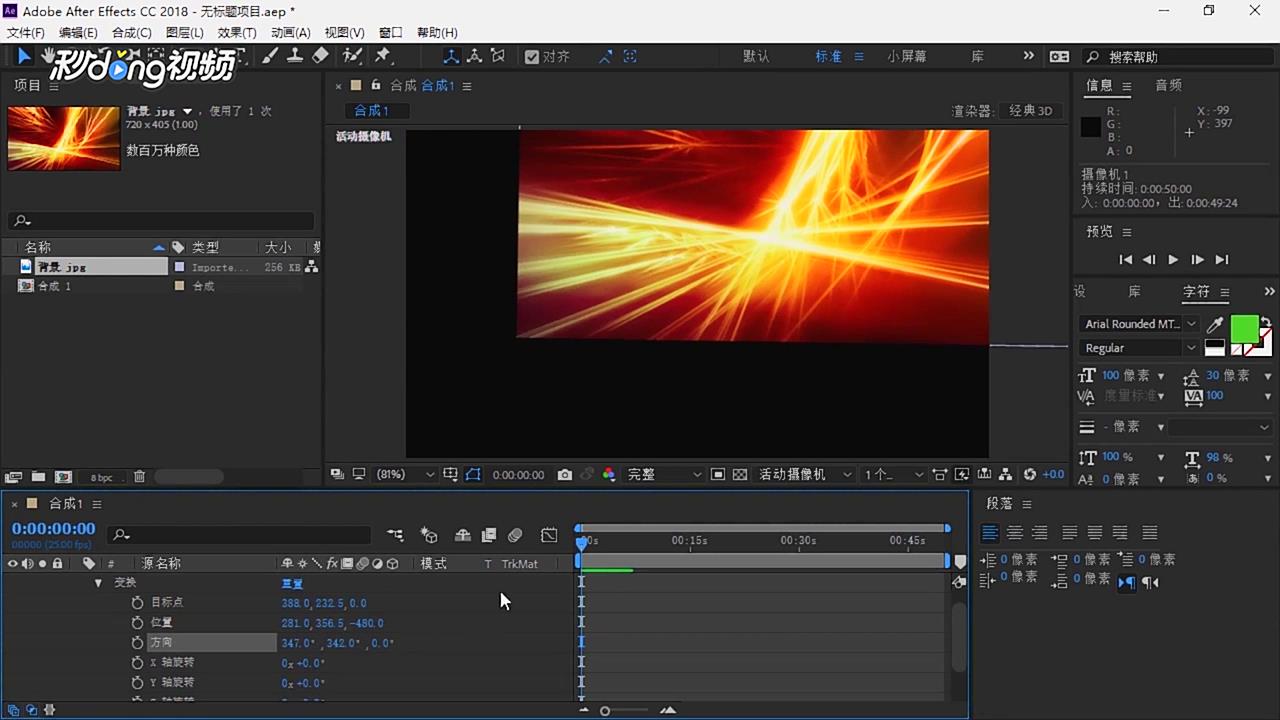Click search help magnifier icon

click(x=1093, y=57)
